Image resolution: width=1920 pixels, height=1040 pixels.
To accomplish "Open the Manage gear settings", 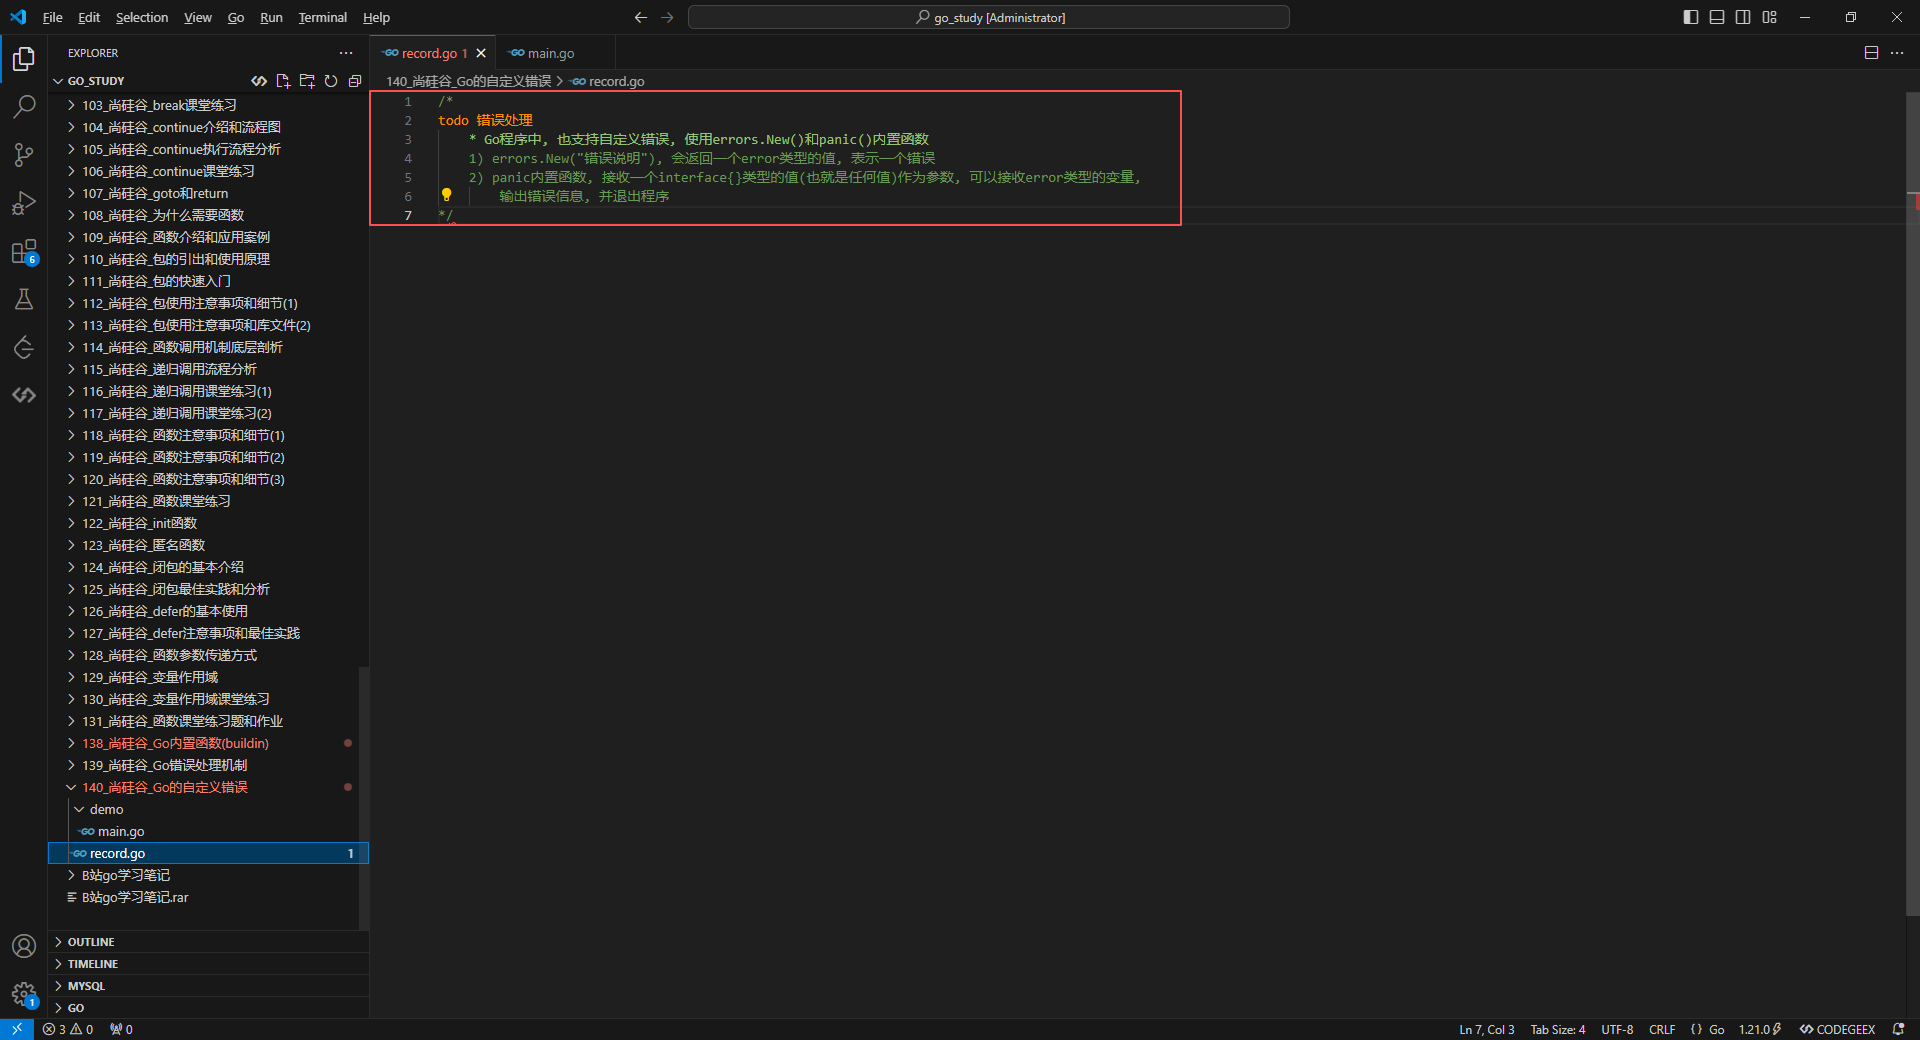I will click(24, 994).
